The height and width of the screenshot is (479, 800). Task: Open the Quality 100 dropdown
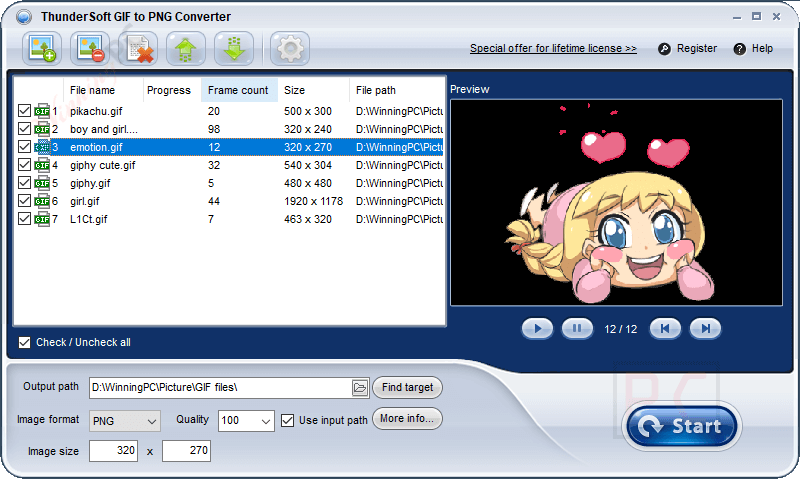click(246, 421)
